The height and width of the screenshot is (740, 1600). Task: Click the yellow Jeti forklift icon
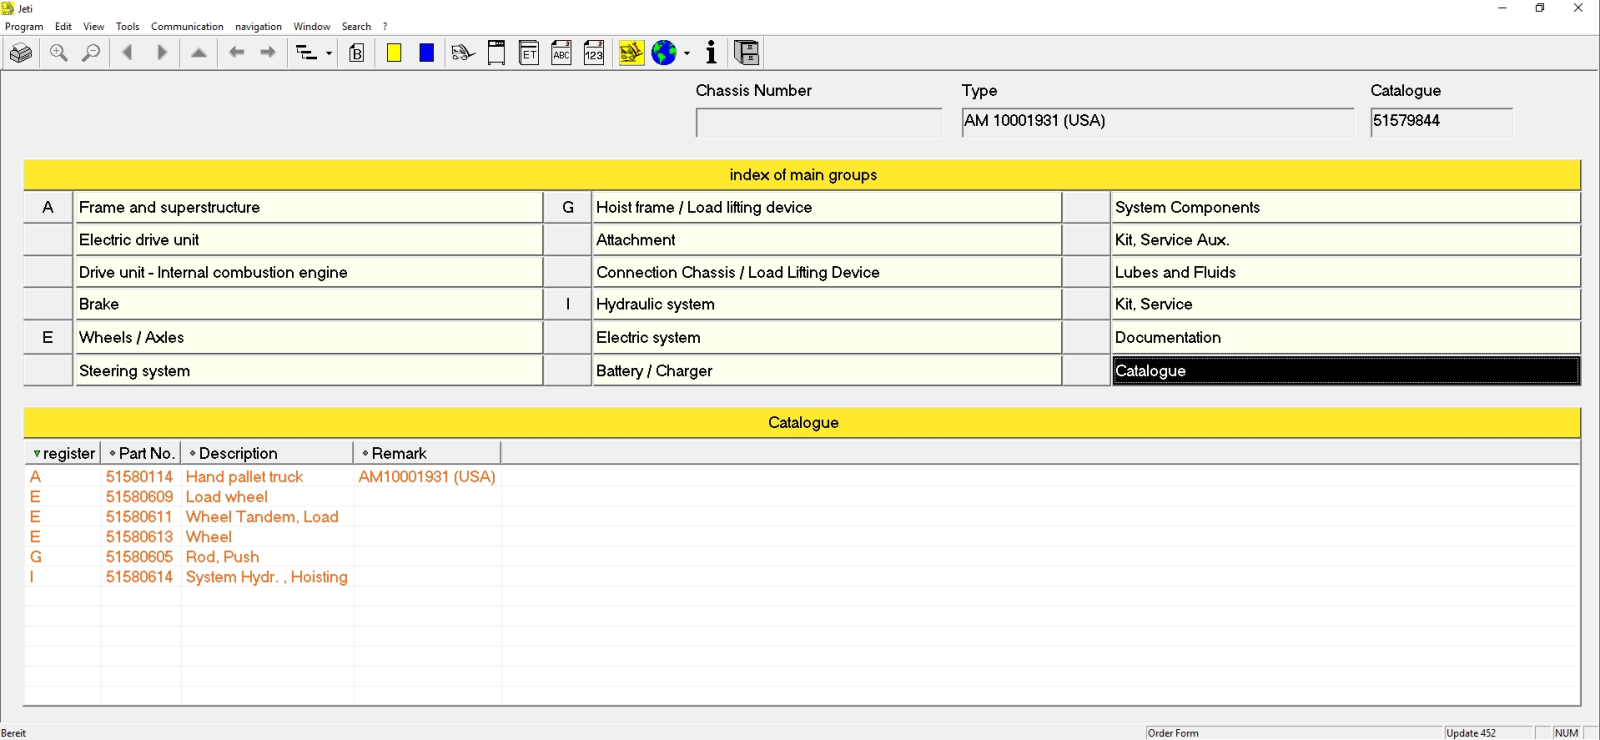[631, 53]
